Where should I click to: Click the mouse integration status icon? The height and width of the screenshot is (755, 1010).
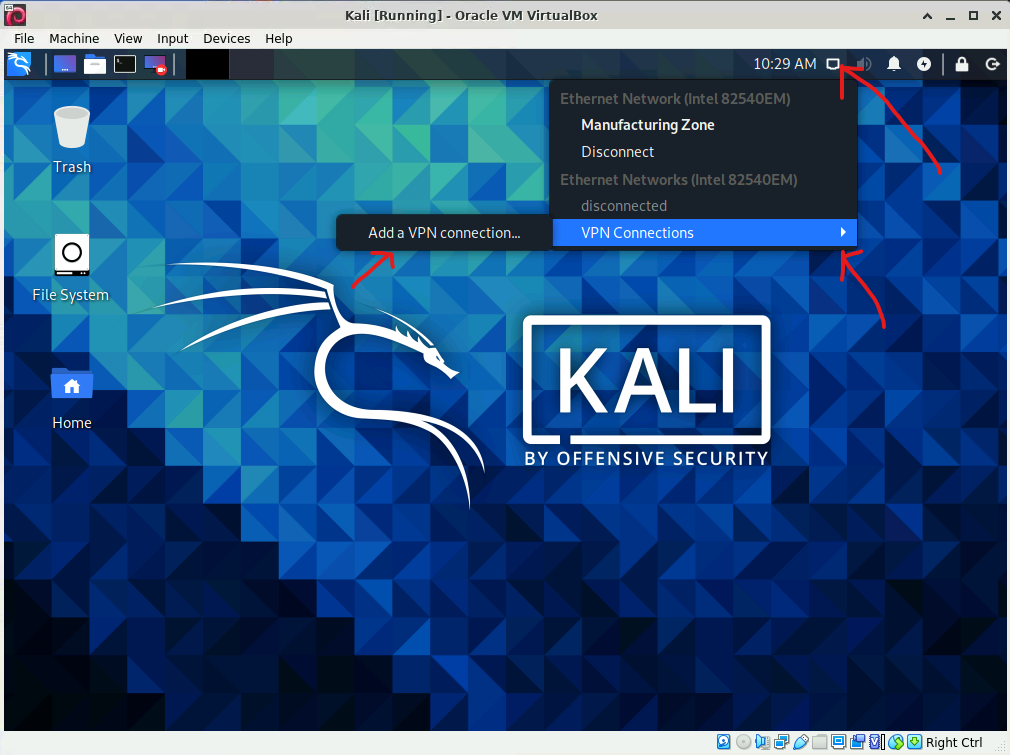pos(896,742)
